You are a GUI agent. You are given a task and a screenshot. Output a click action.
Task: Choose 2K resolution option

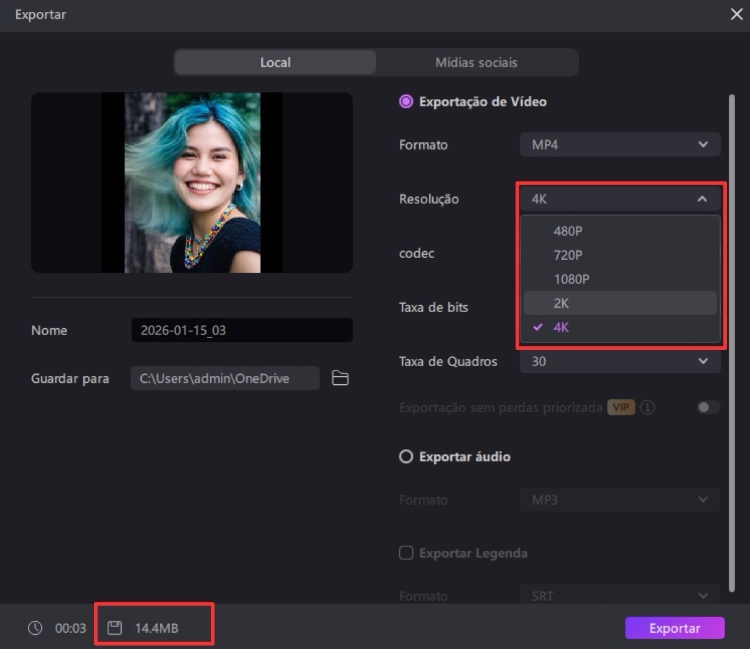[x=620, y=303]
